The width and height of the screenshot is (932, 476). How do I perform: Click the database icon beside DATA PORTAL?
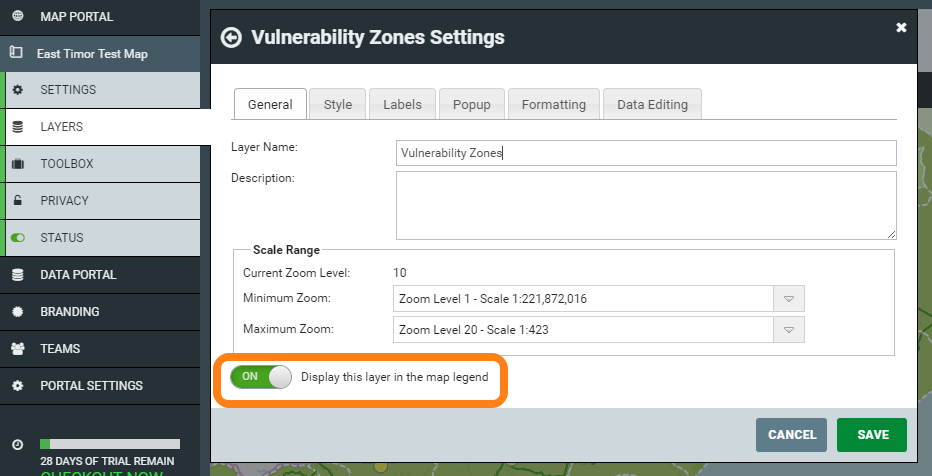click(18, 275)
